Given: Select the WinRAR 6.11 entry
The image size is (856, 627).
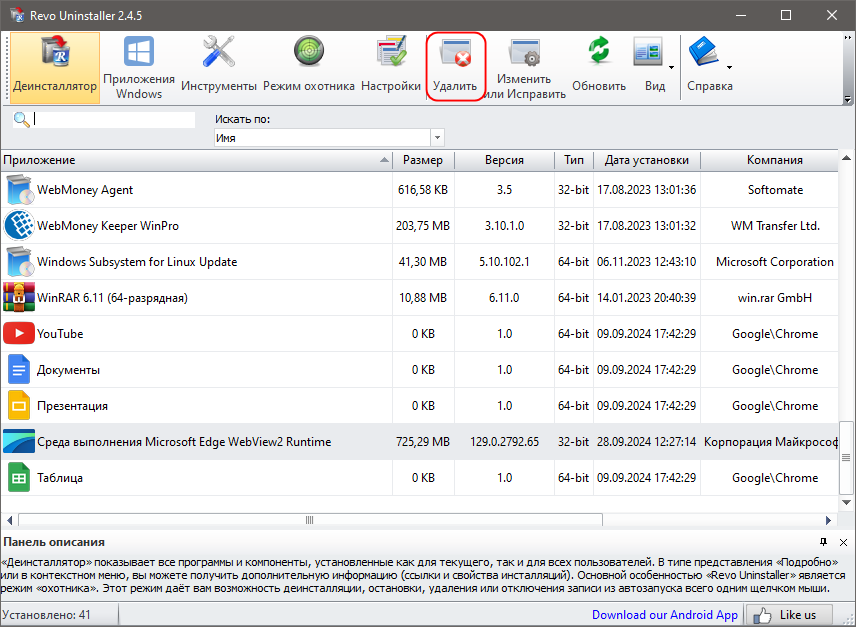Looking at the screenshot, I should (419, 298).
